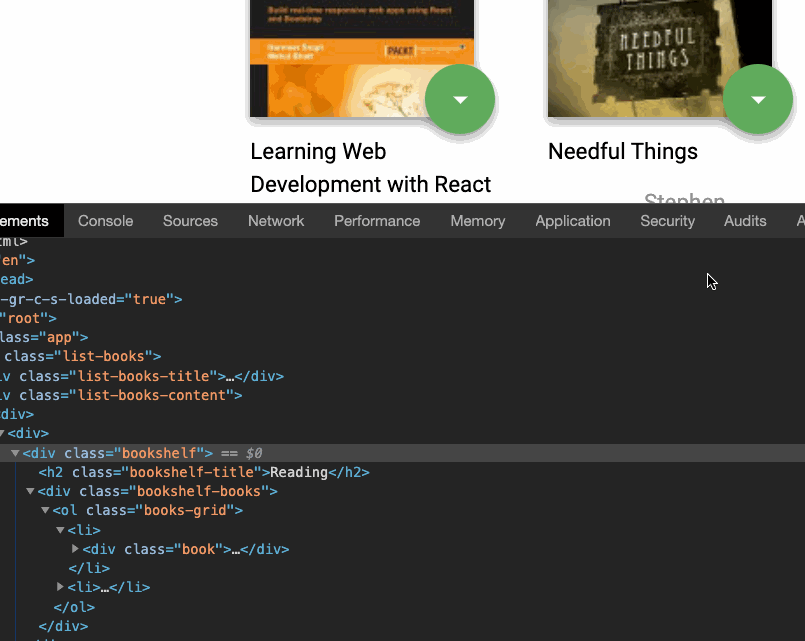Select the Learning Web Development with React title
This screenshot has height=641, width=805.
pyautogui.click(x=371, y=168)
